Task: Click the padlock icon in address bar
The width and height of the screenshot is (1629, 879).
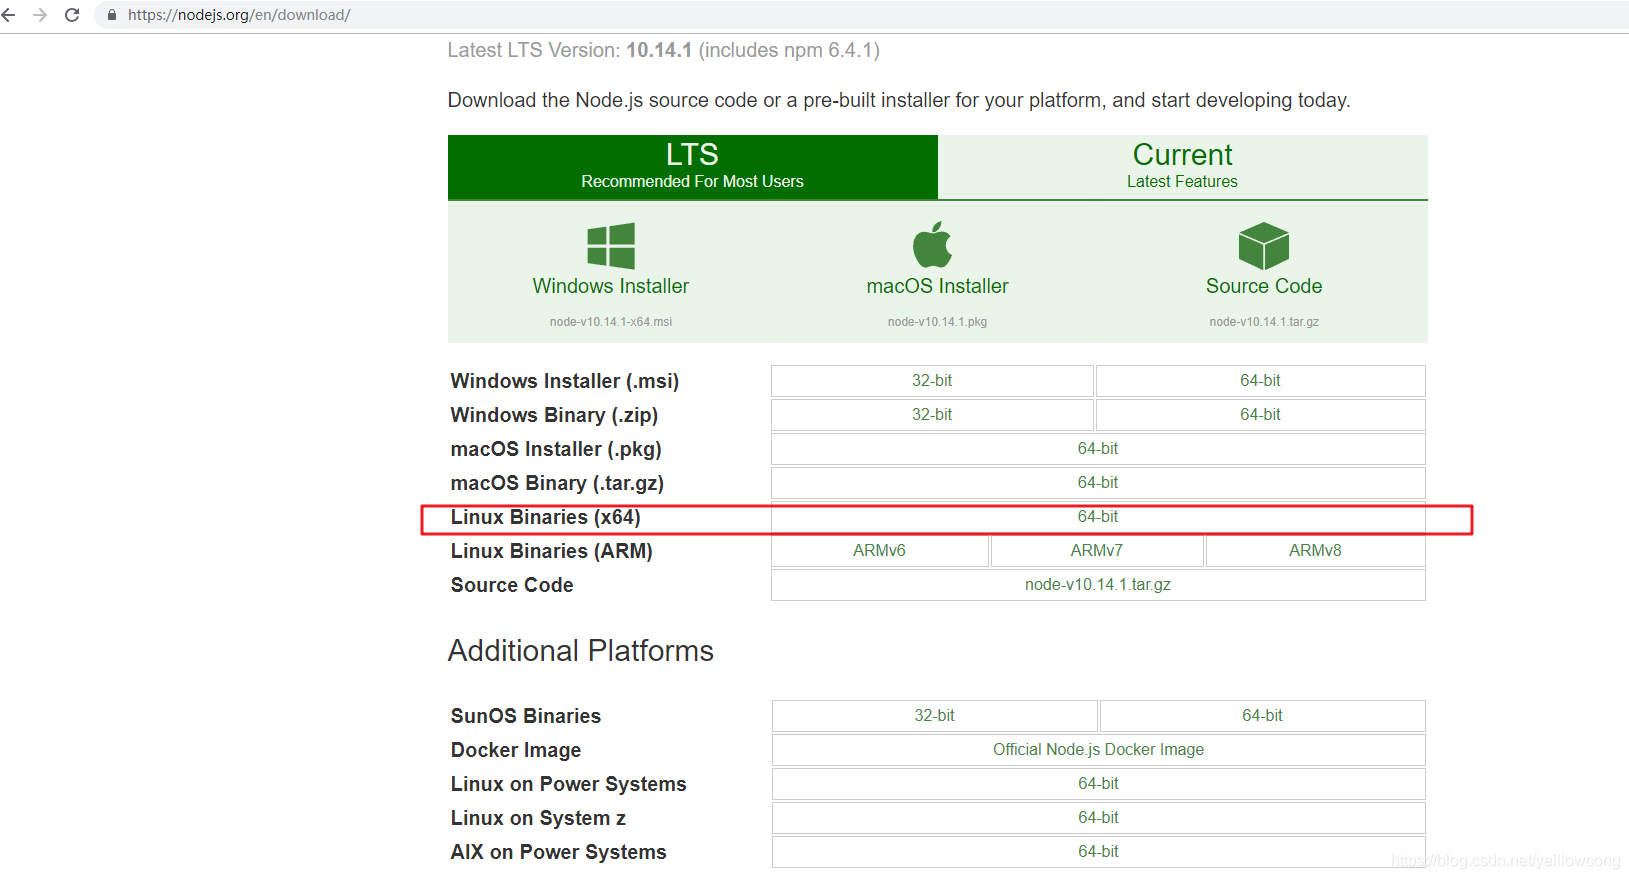Action: tap(112, 15)
